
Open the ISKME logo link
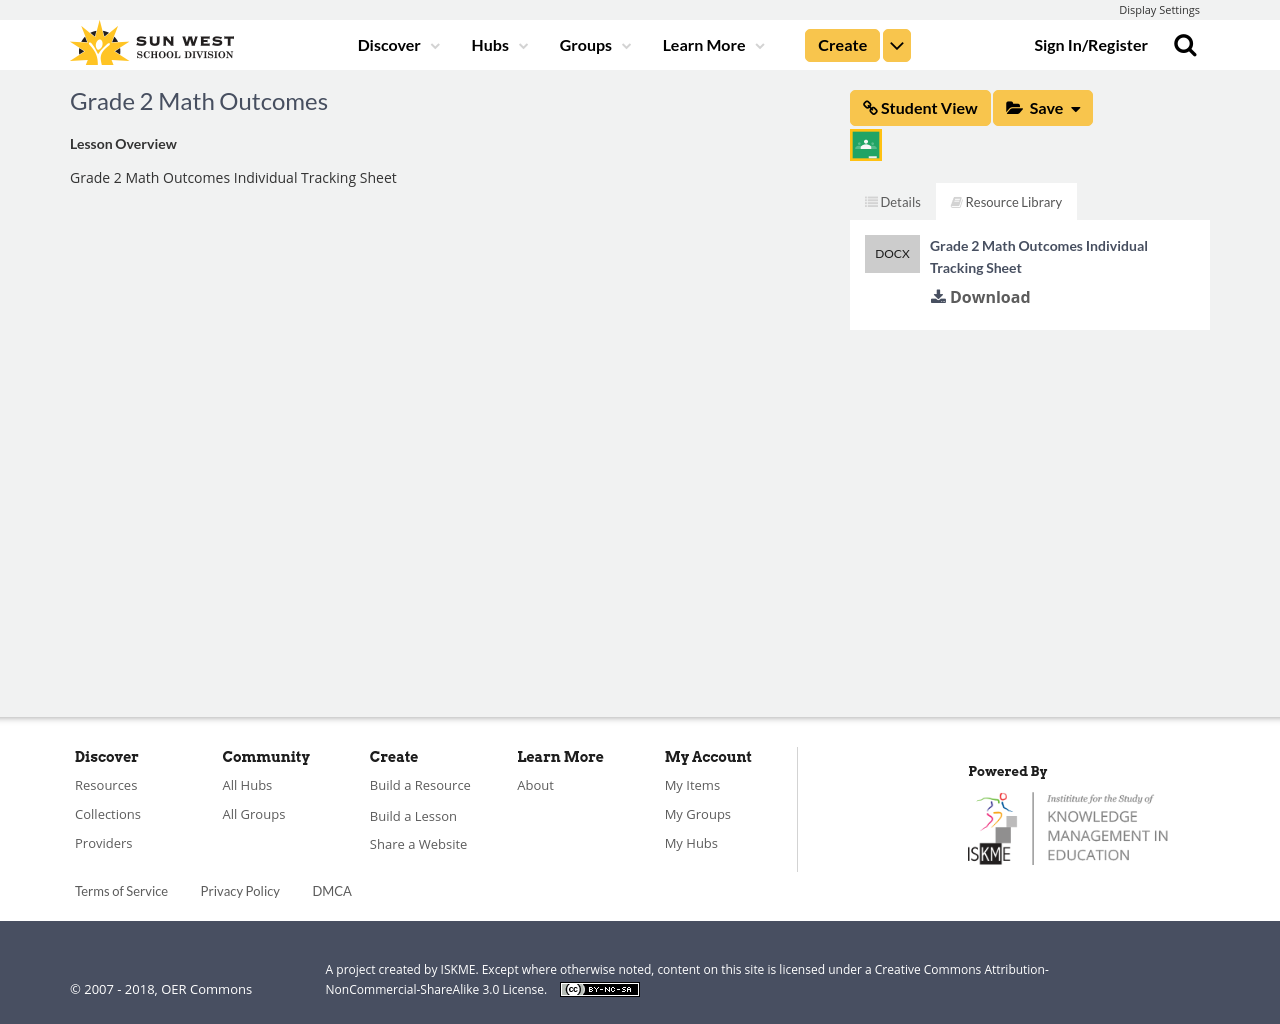(1068, 828)
